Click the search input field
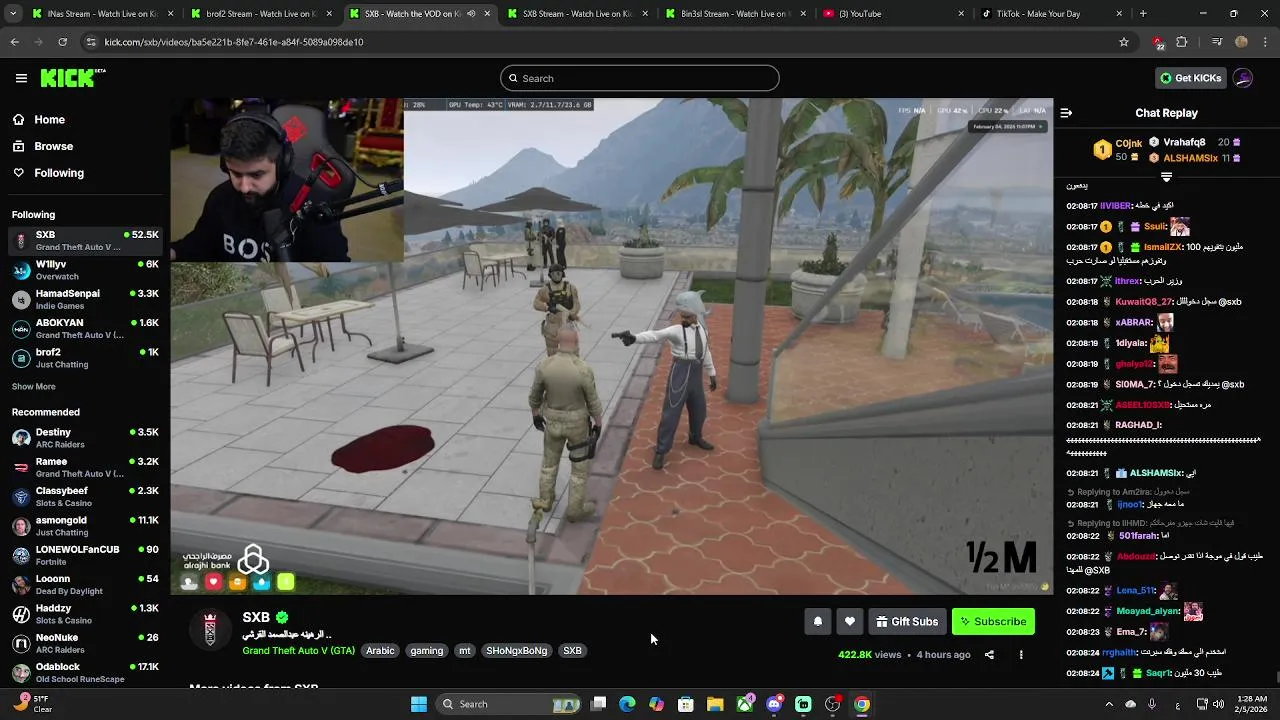Image resolution: width=1280 pixels, height=720 pixels. click(640, 78)
